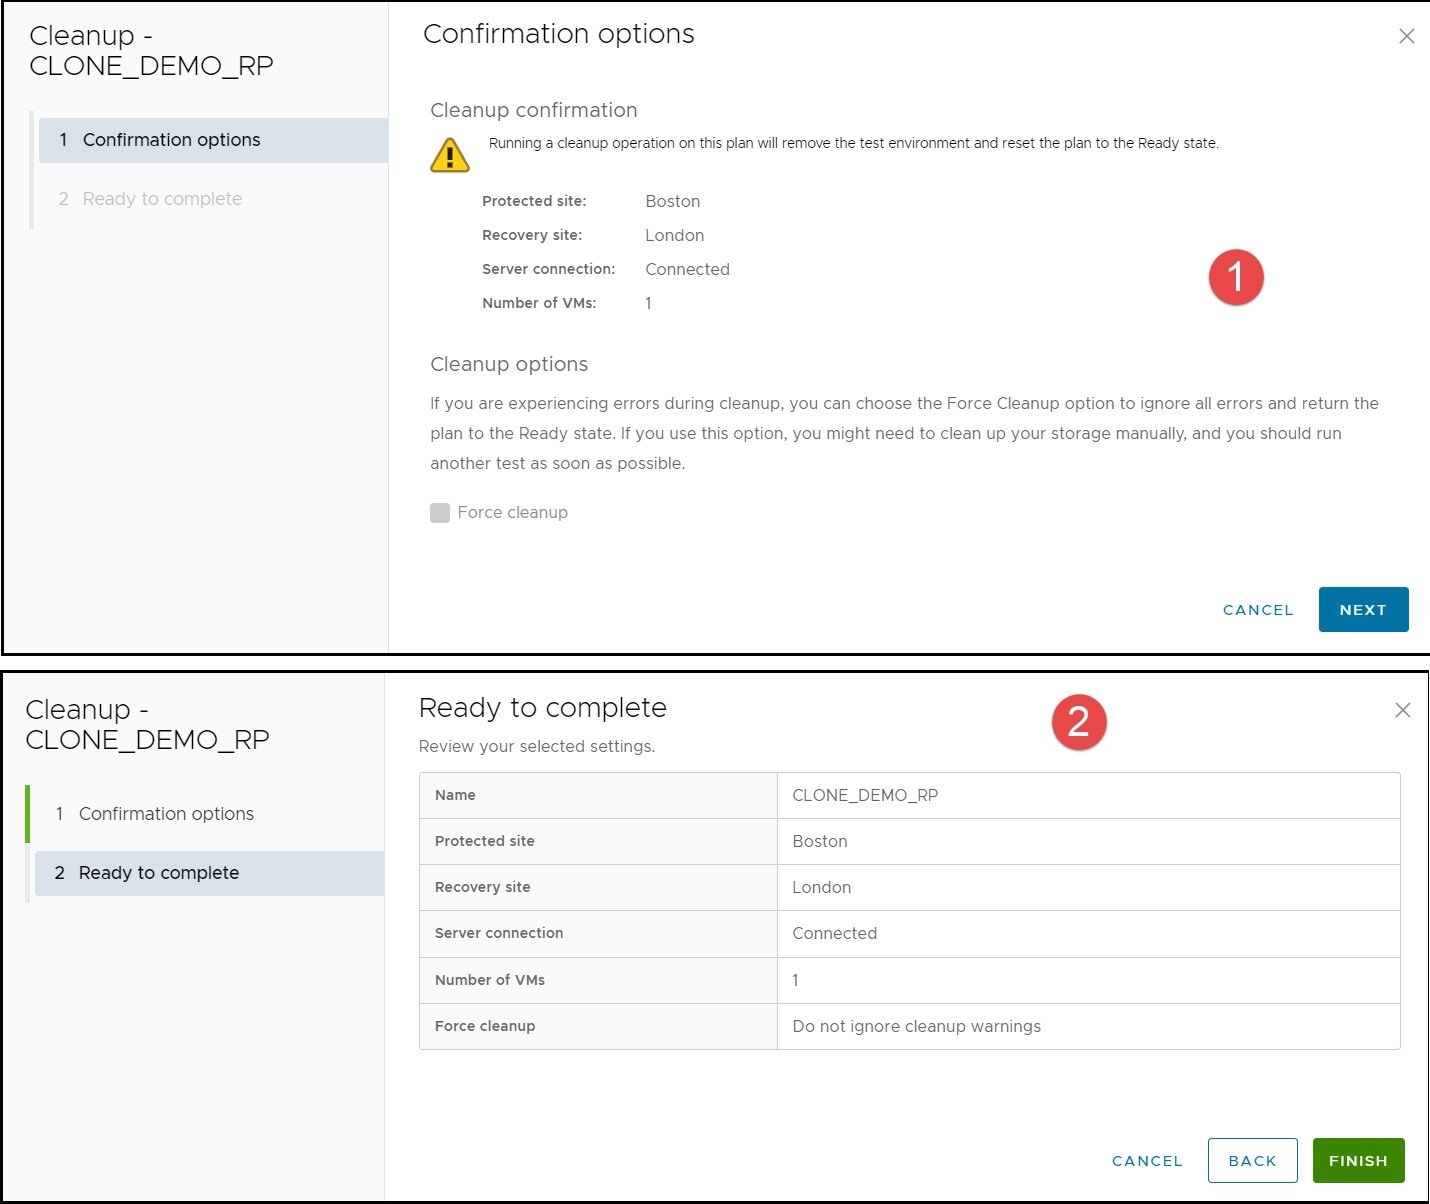Close the Ready to complete dialog
This screenshot has height=1204, width=1430.
[1402, 710]
